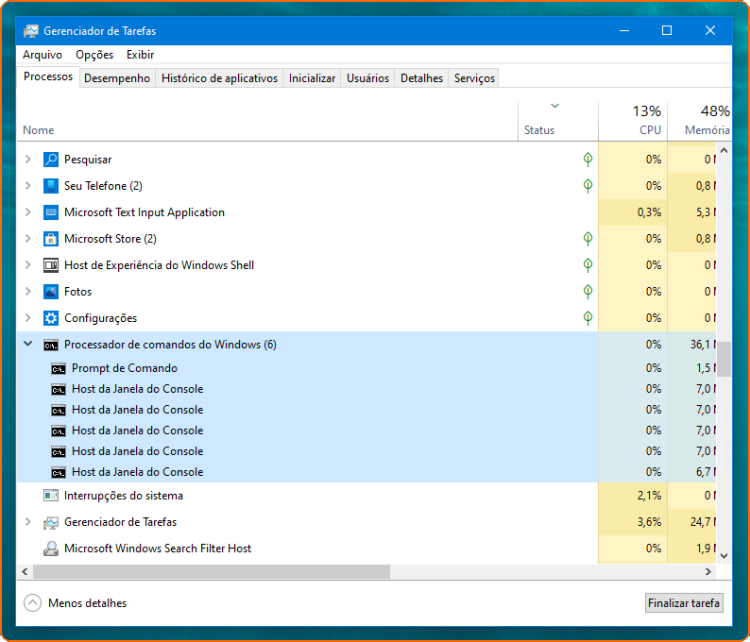This screenshot has width=750, height=642.
Task: Select Interrupções do sistema row text
Action: pos(123,496)
